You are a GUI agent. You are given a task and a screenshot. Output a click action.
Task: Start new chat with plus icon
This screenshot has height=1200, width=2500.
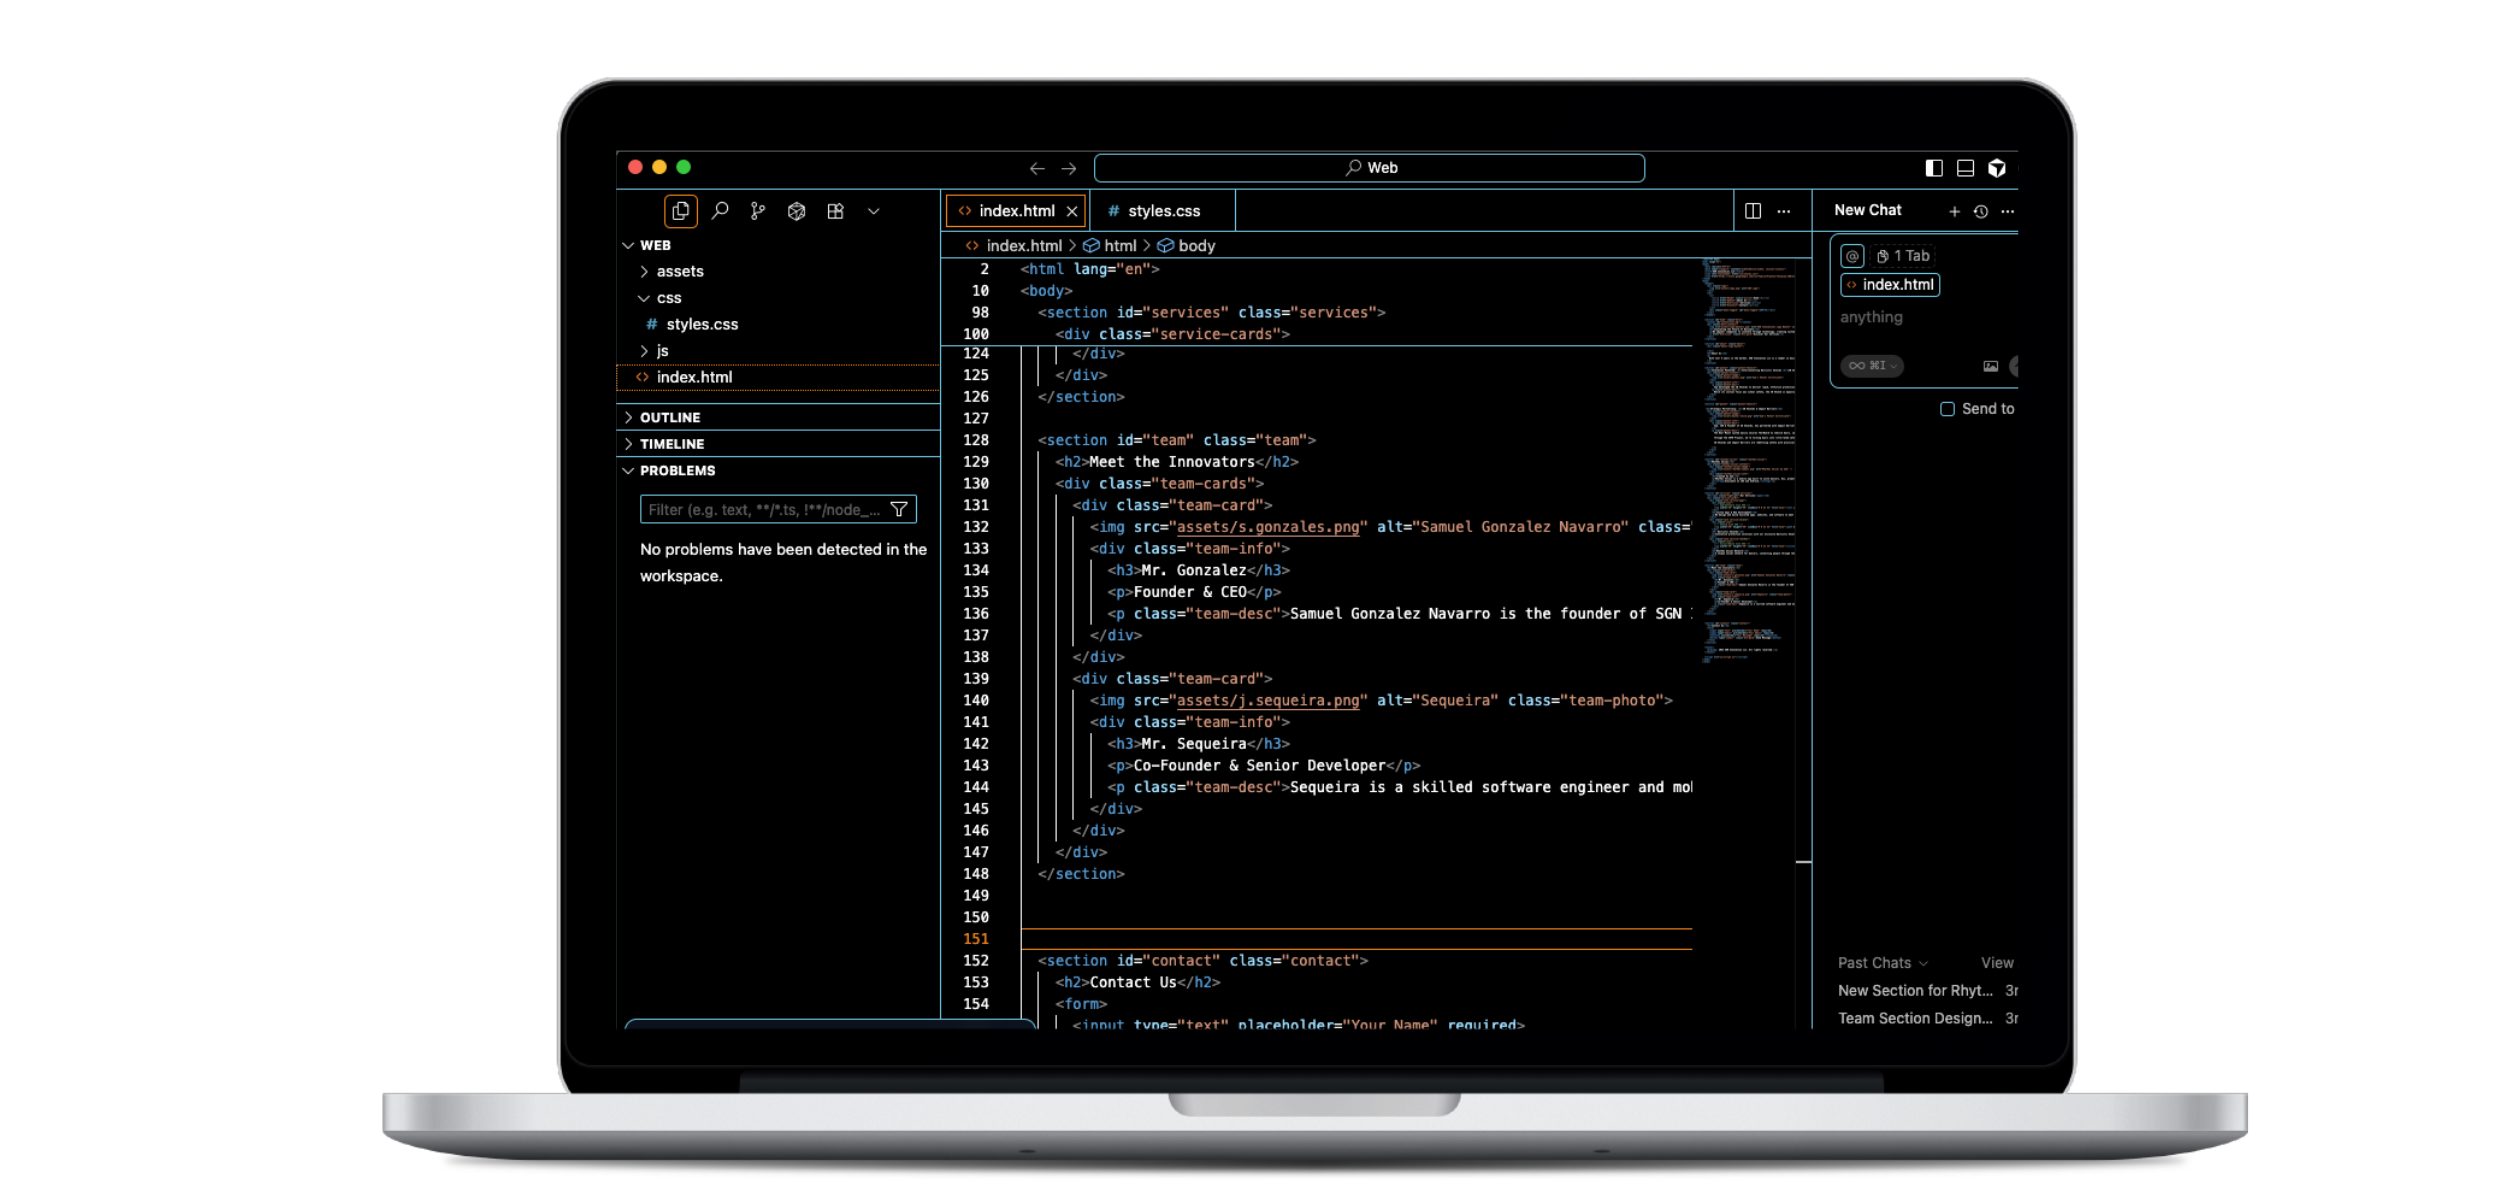[x=1954, y=211]
